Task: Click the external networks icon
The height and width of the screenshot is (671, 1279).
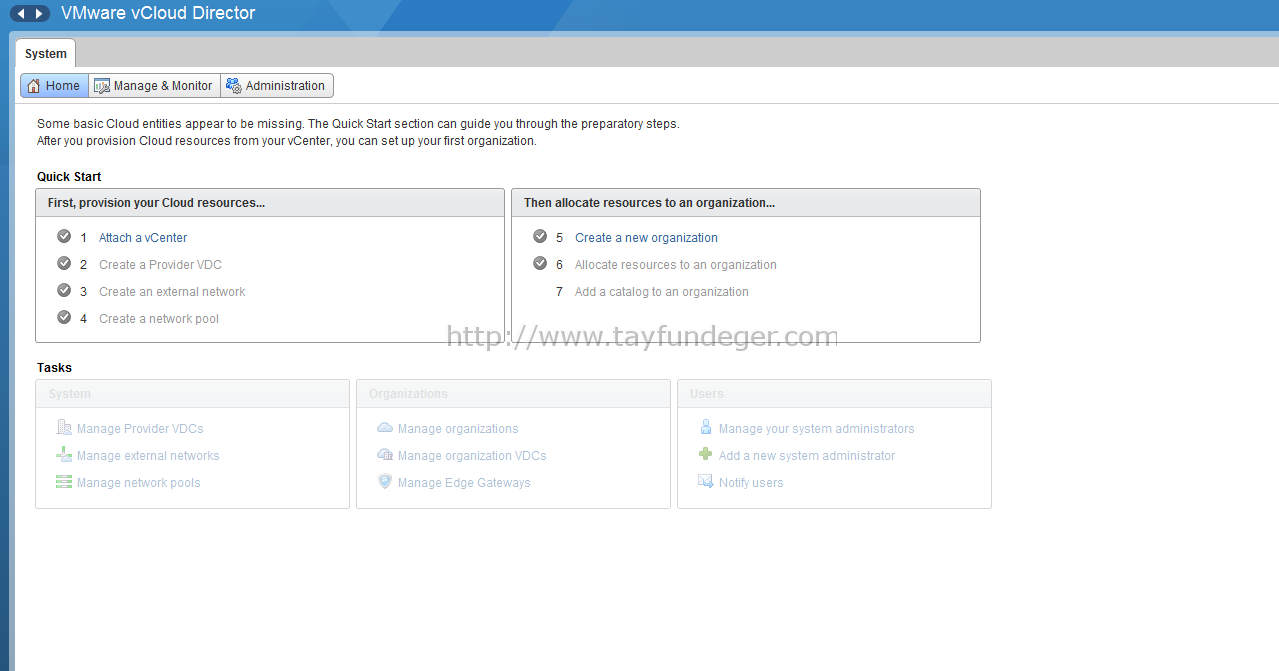Action: click(64, 455)
